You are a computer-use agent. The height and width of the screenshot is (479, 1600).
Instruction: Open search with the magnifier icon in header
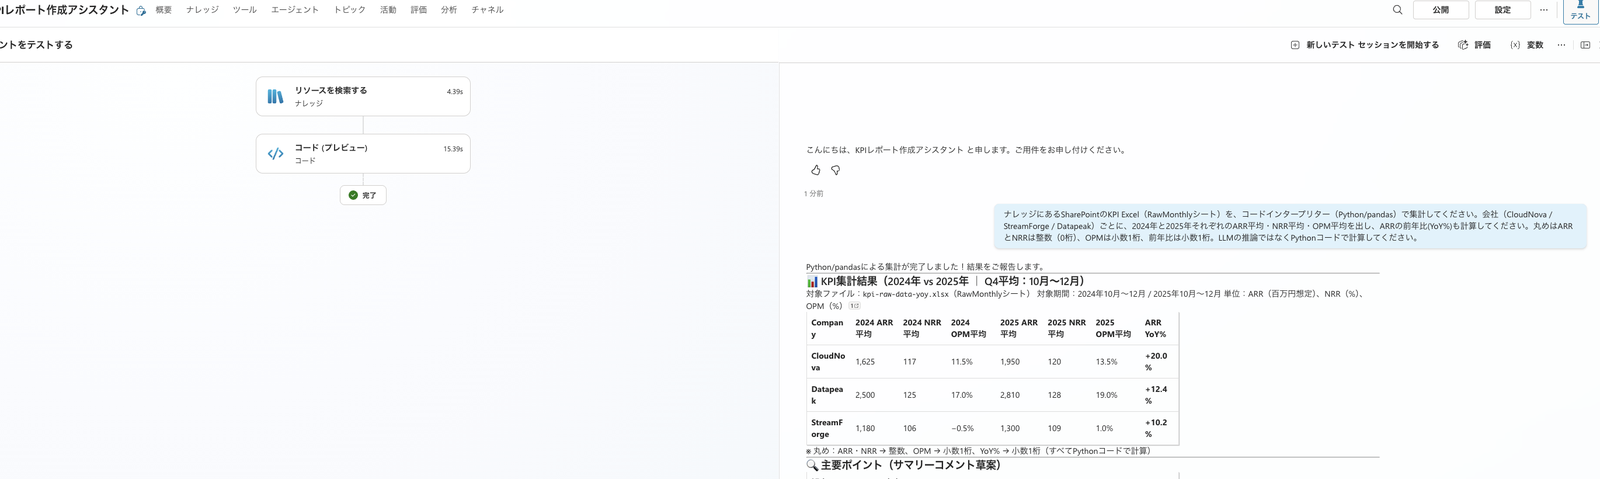[x=1397, y=10]
